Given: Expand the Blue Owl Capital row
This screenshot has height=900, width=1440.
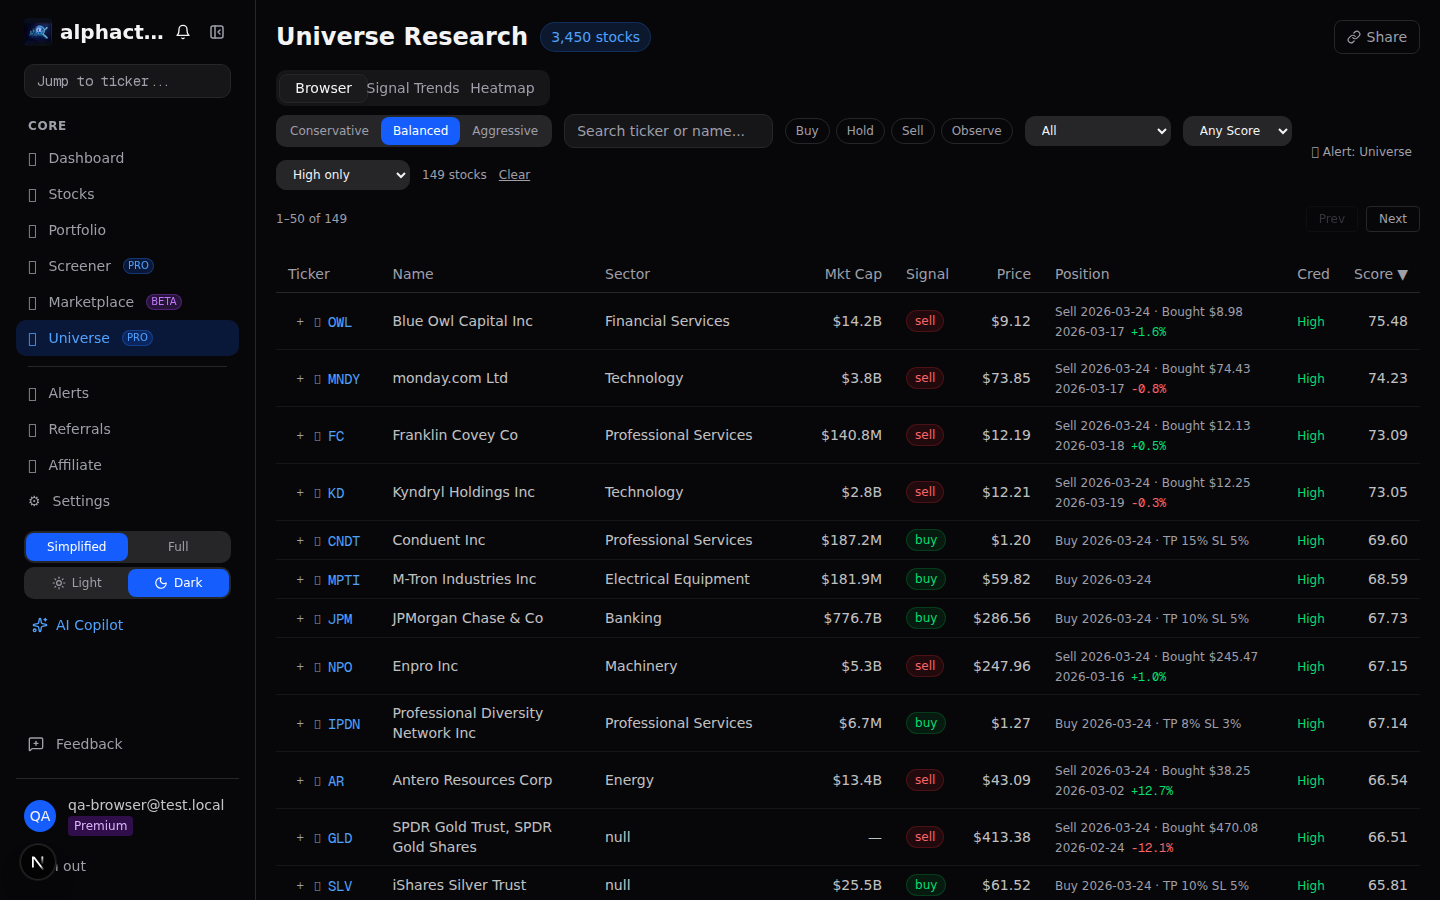Looking at the screenshot, I should (300, 321).
